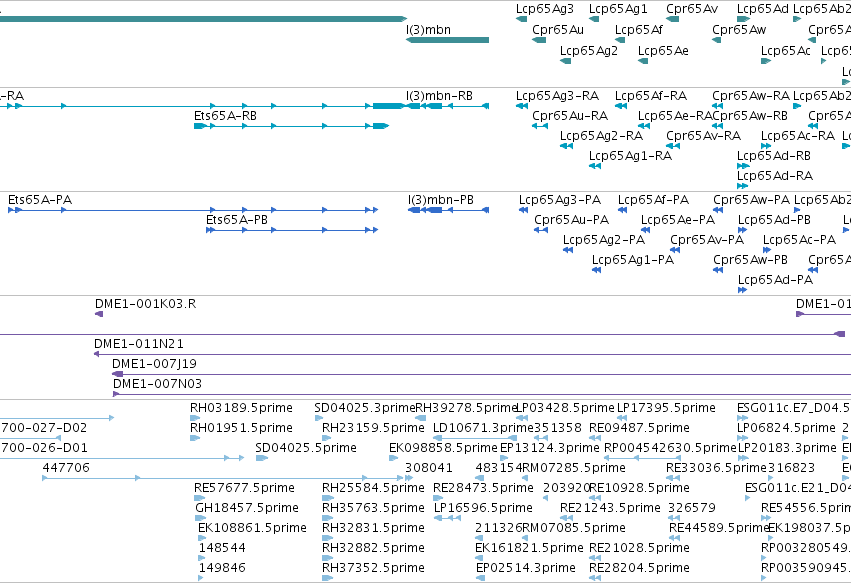Select the DME1-011N21 clone label

139,344
